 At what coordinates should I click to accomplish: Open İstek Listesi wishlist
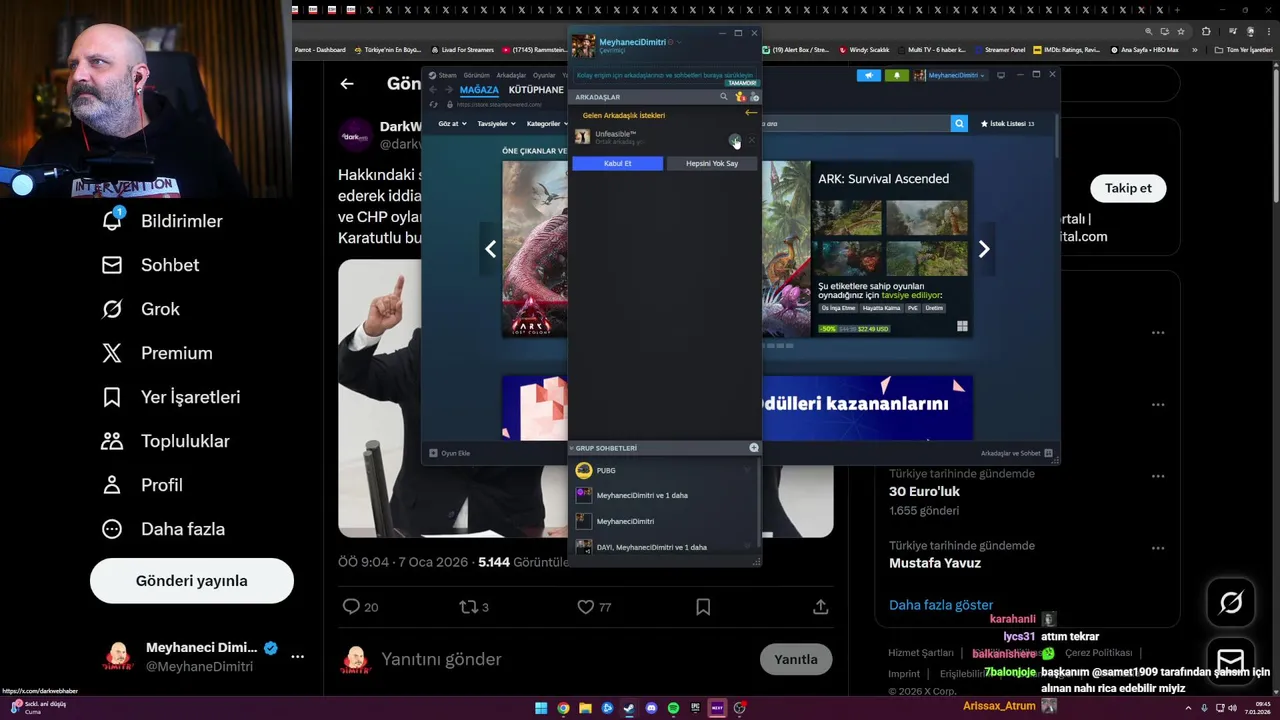[x=1006, y=123]
